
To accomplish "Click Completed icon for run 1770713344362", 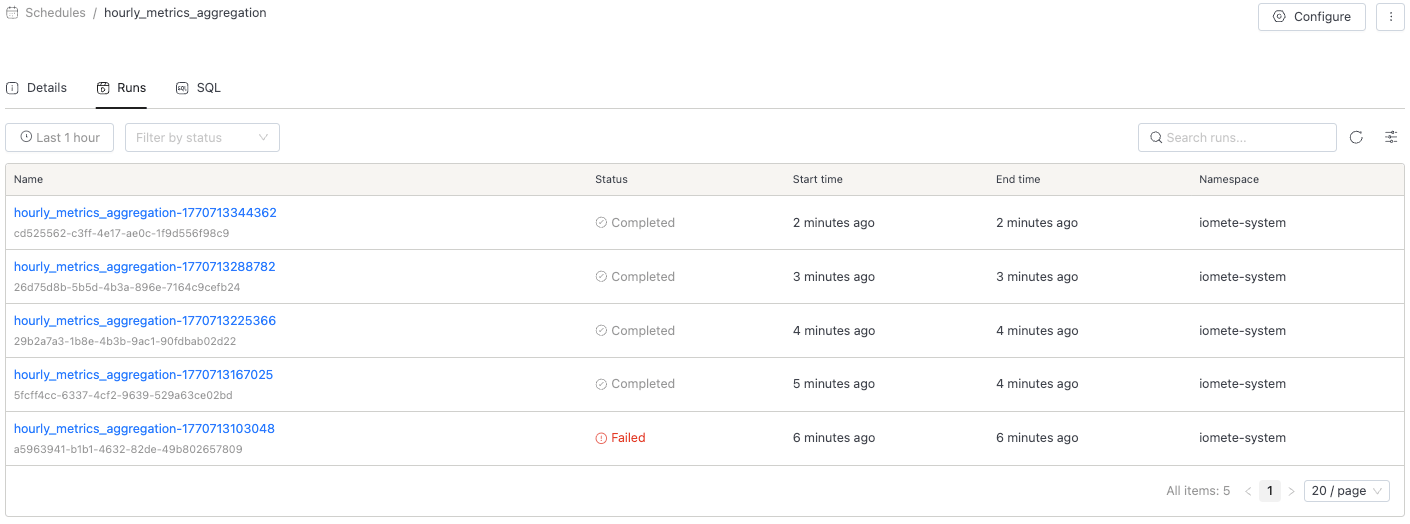I will (601, 223).
